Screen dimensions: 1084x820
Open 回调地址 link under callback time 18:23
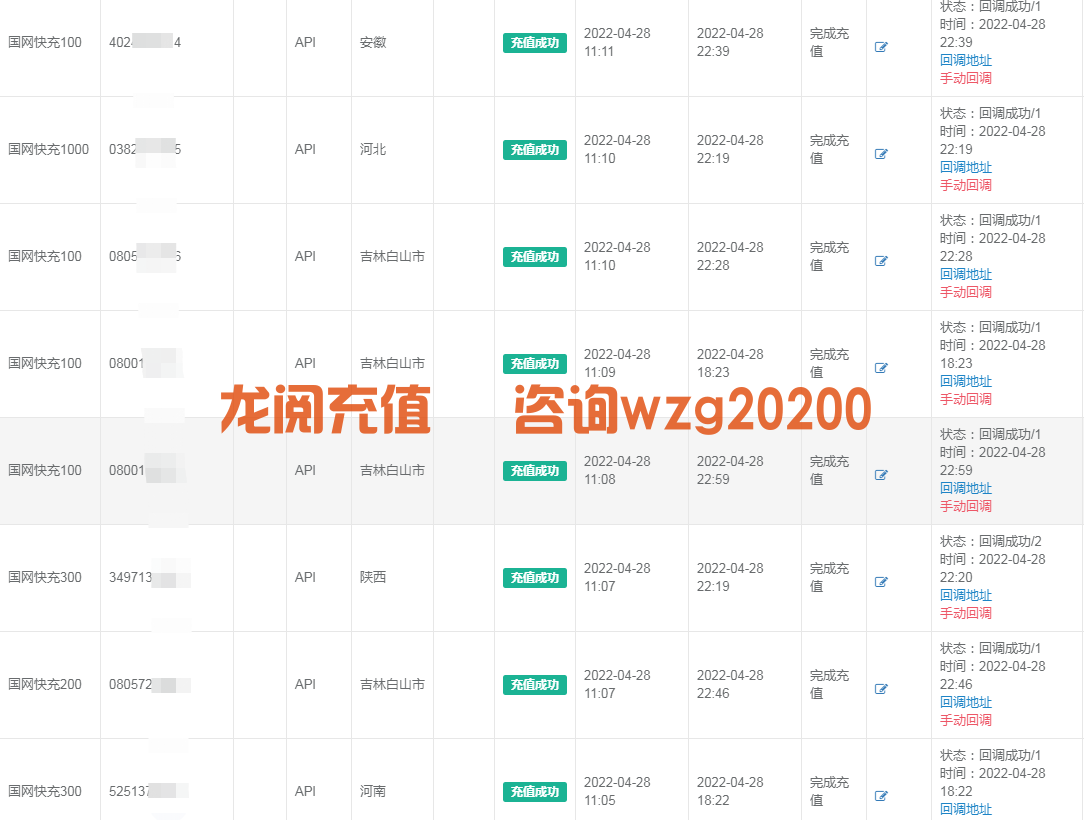click(966, 381)
